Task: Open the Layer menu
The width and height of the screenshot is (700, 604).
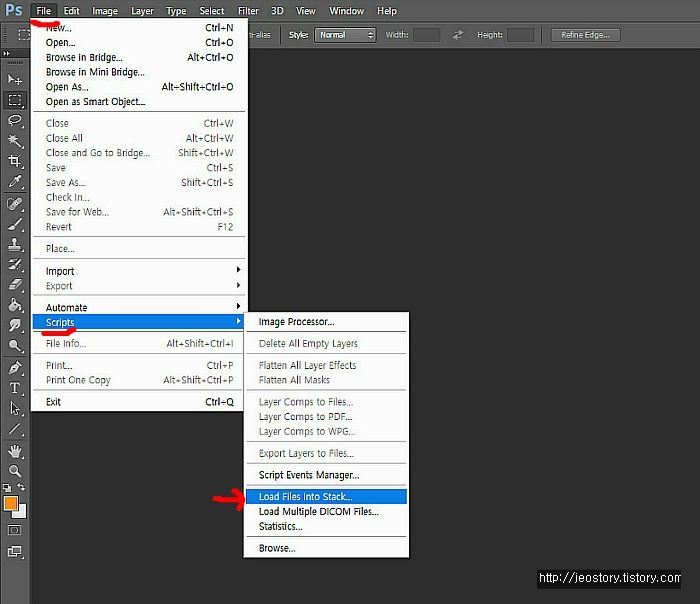Action: pos(142,11)
